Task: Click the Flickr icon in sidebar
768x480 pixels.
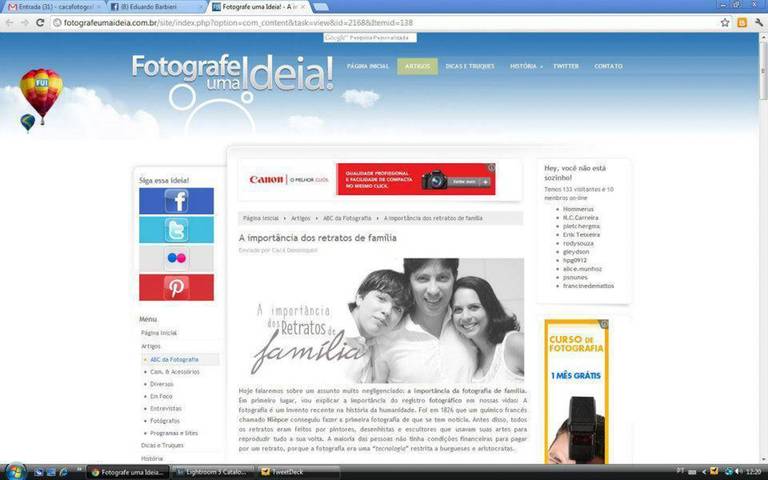Action: click(176, 259)
